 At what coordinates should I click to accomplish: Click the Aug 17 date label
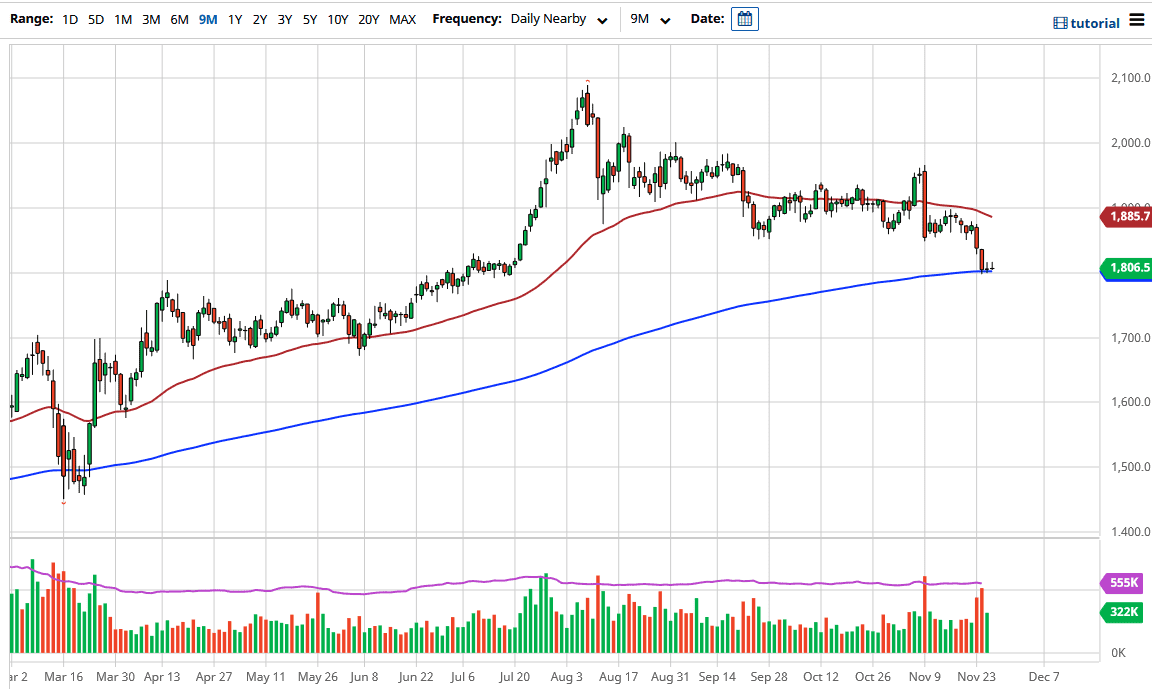click(x=619, y=677)
